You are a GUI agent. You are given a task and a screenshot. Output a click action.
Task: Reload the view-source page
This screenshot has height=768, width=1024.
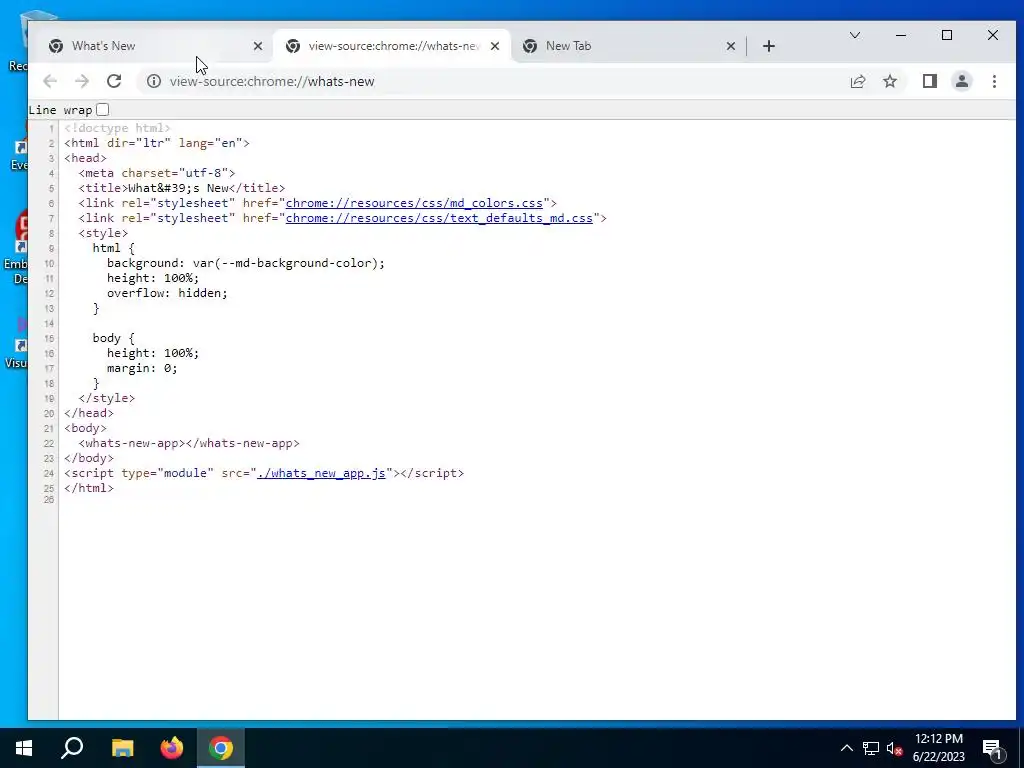point(114,81)
